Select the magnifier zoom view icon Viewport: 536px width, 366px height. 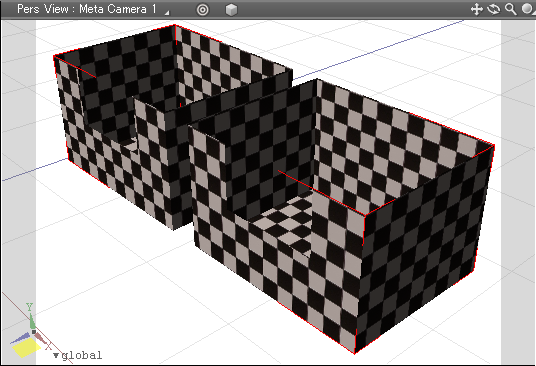click(511, 9)
